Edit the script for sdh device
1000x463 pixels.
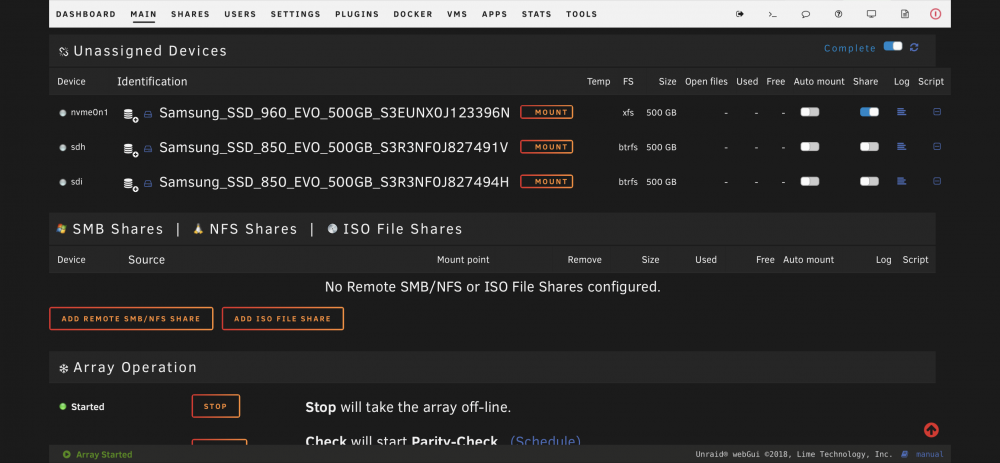[937, 146]
